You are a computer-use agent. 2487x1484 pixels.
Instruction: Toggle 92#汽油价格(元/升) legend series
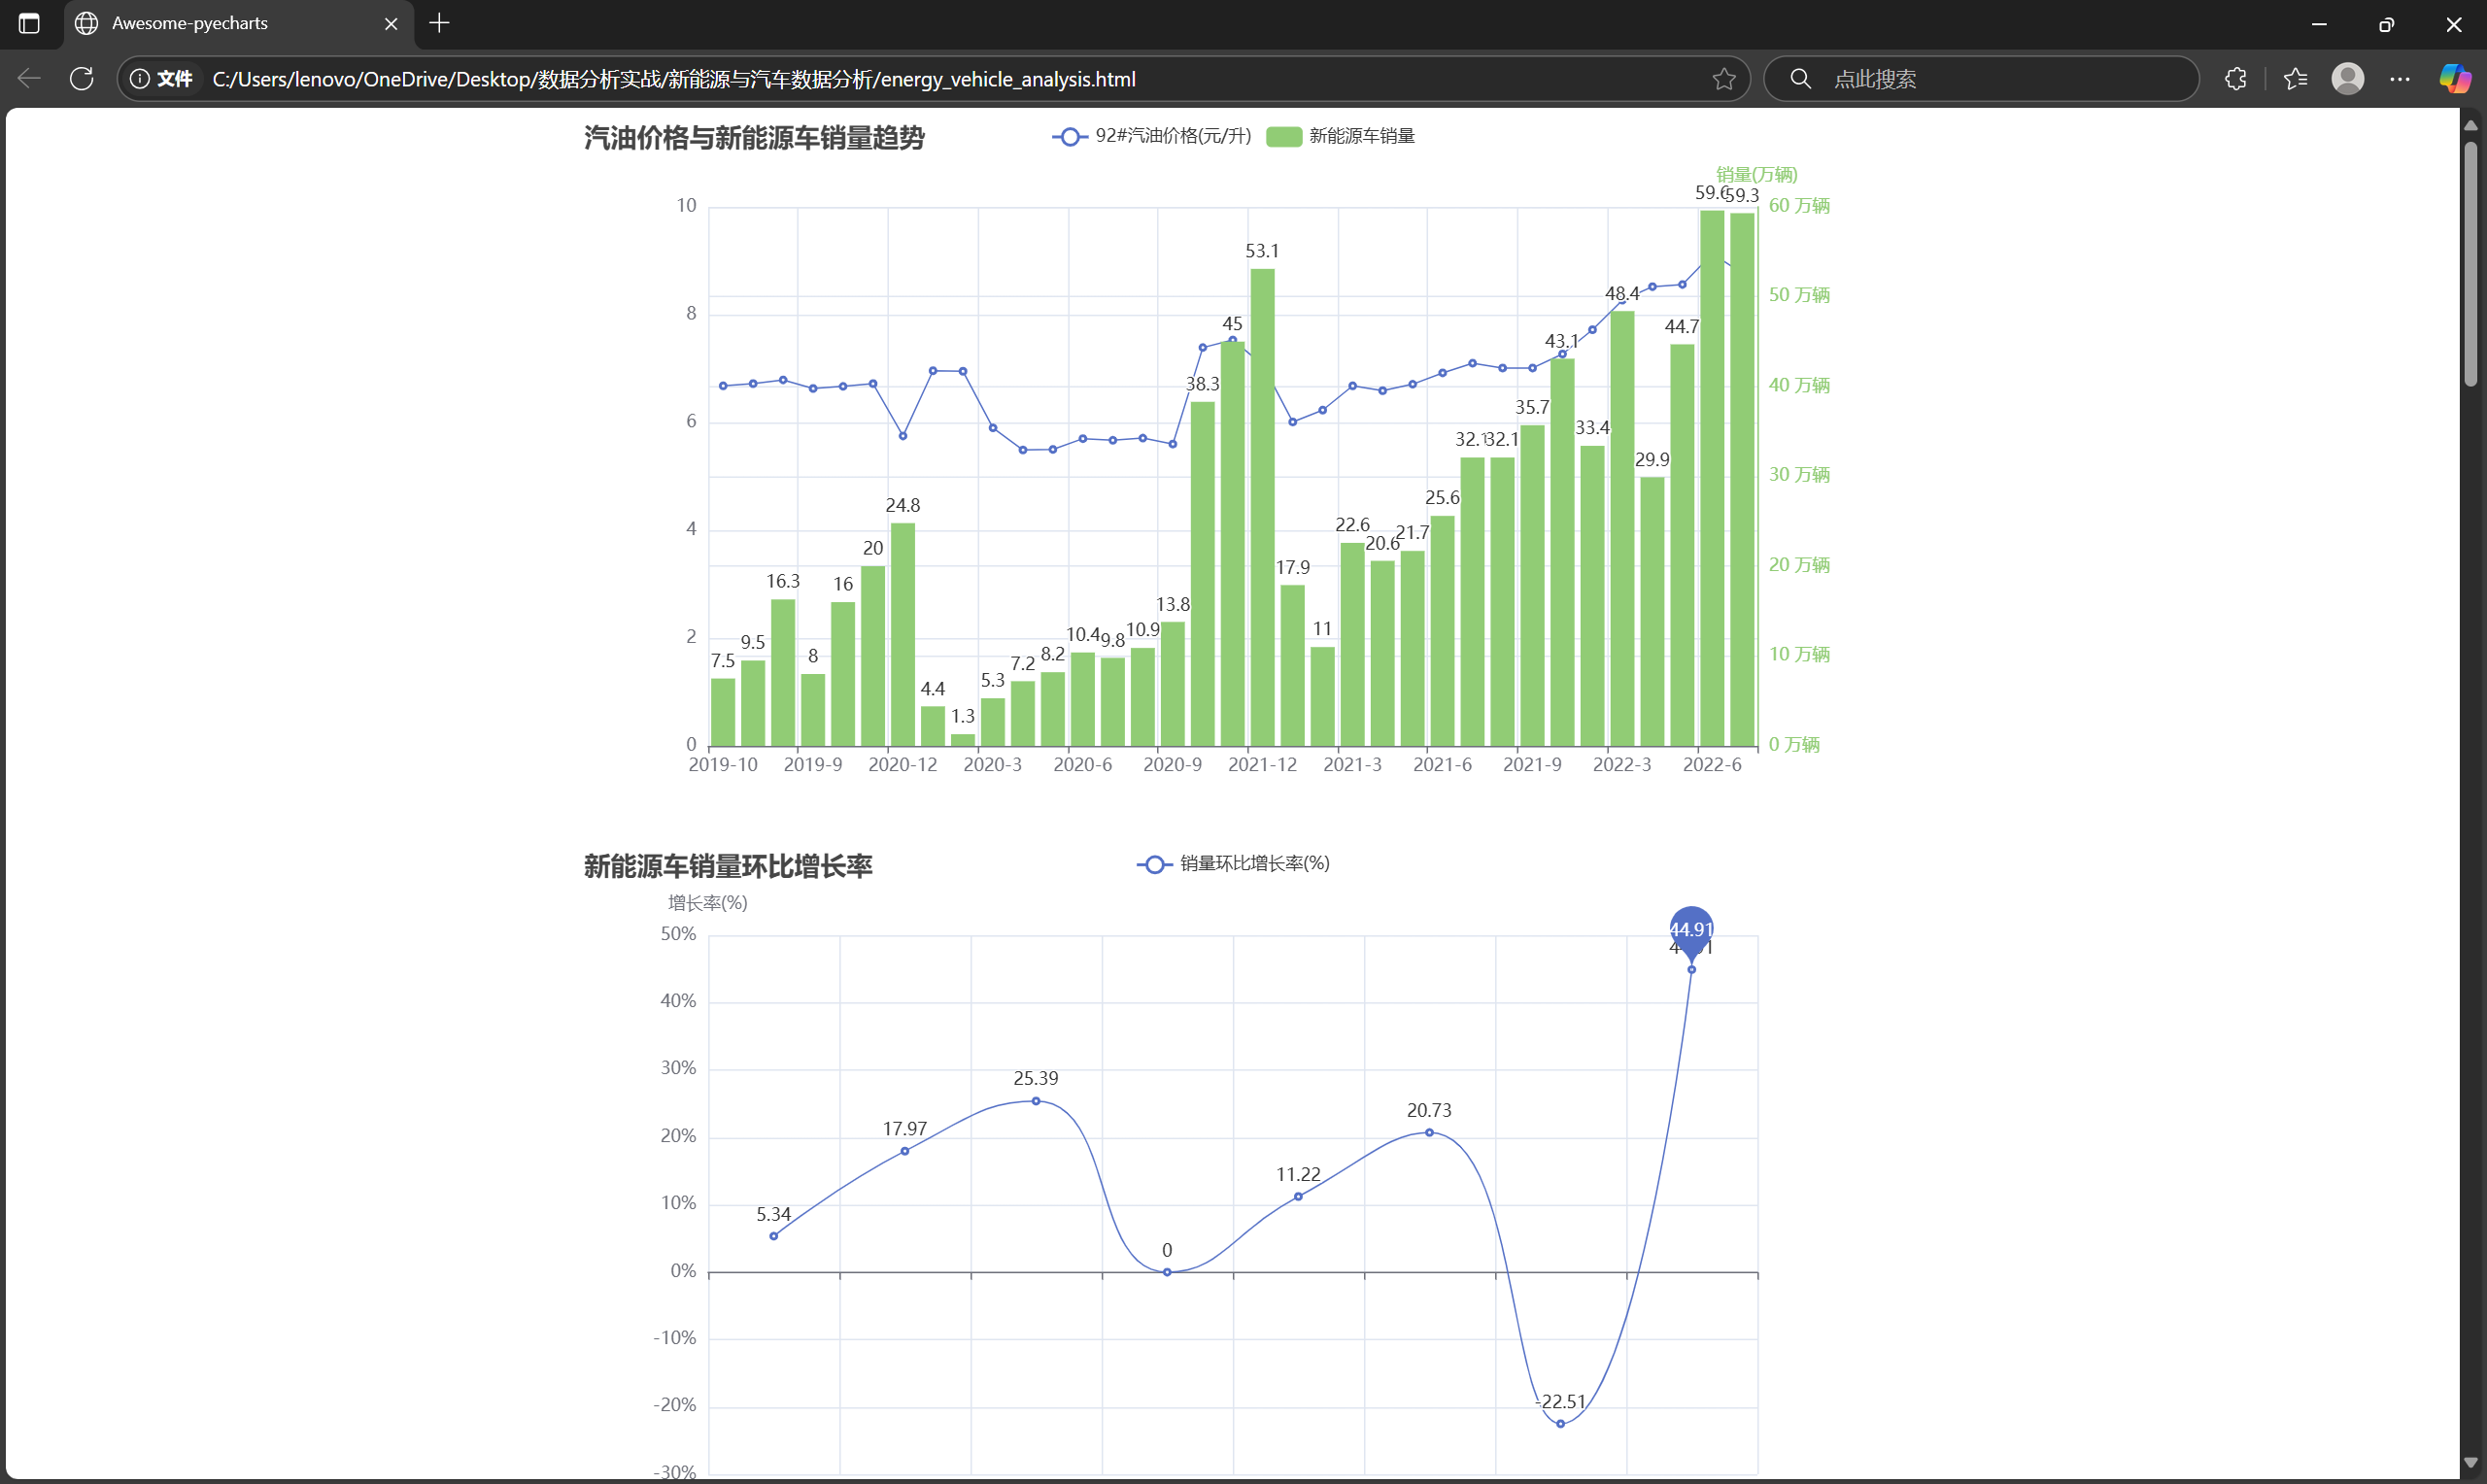[1152, 136]
